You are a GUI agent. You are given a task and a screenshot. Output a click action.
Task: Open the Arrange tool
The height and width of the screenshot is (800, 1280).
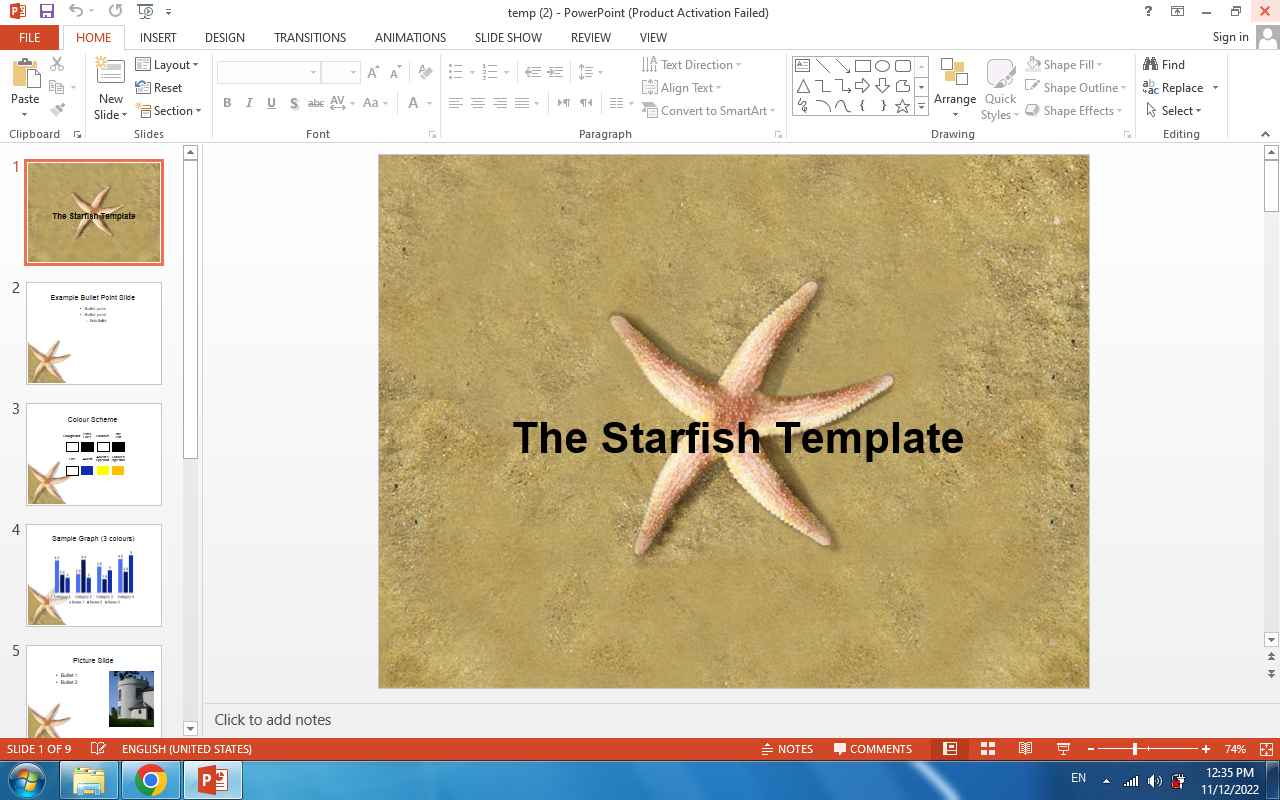tap(954, 88)
